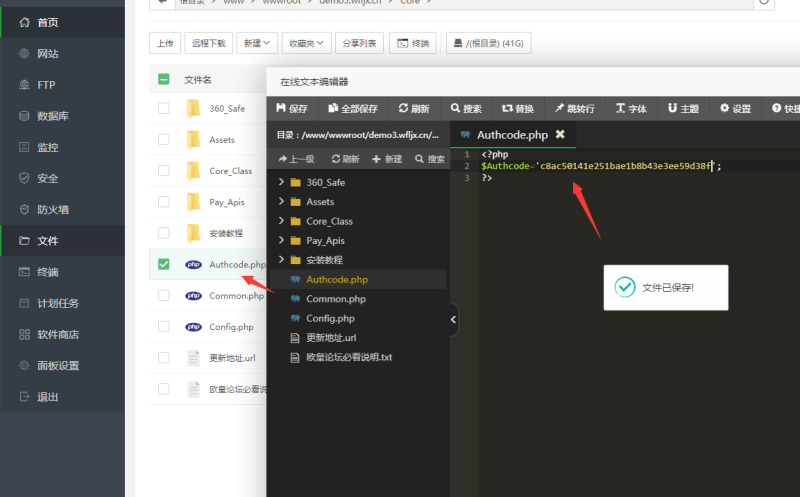Screen dimensions: 800x497
Task: Expand the 安装教程 folder in editor tree
Action: click(x=281, y=259)
